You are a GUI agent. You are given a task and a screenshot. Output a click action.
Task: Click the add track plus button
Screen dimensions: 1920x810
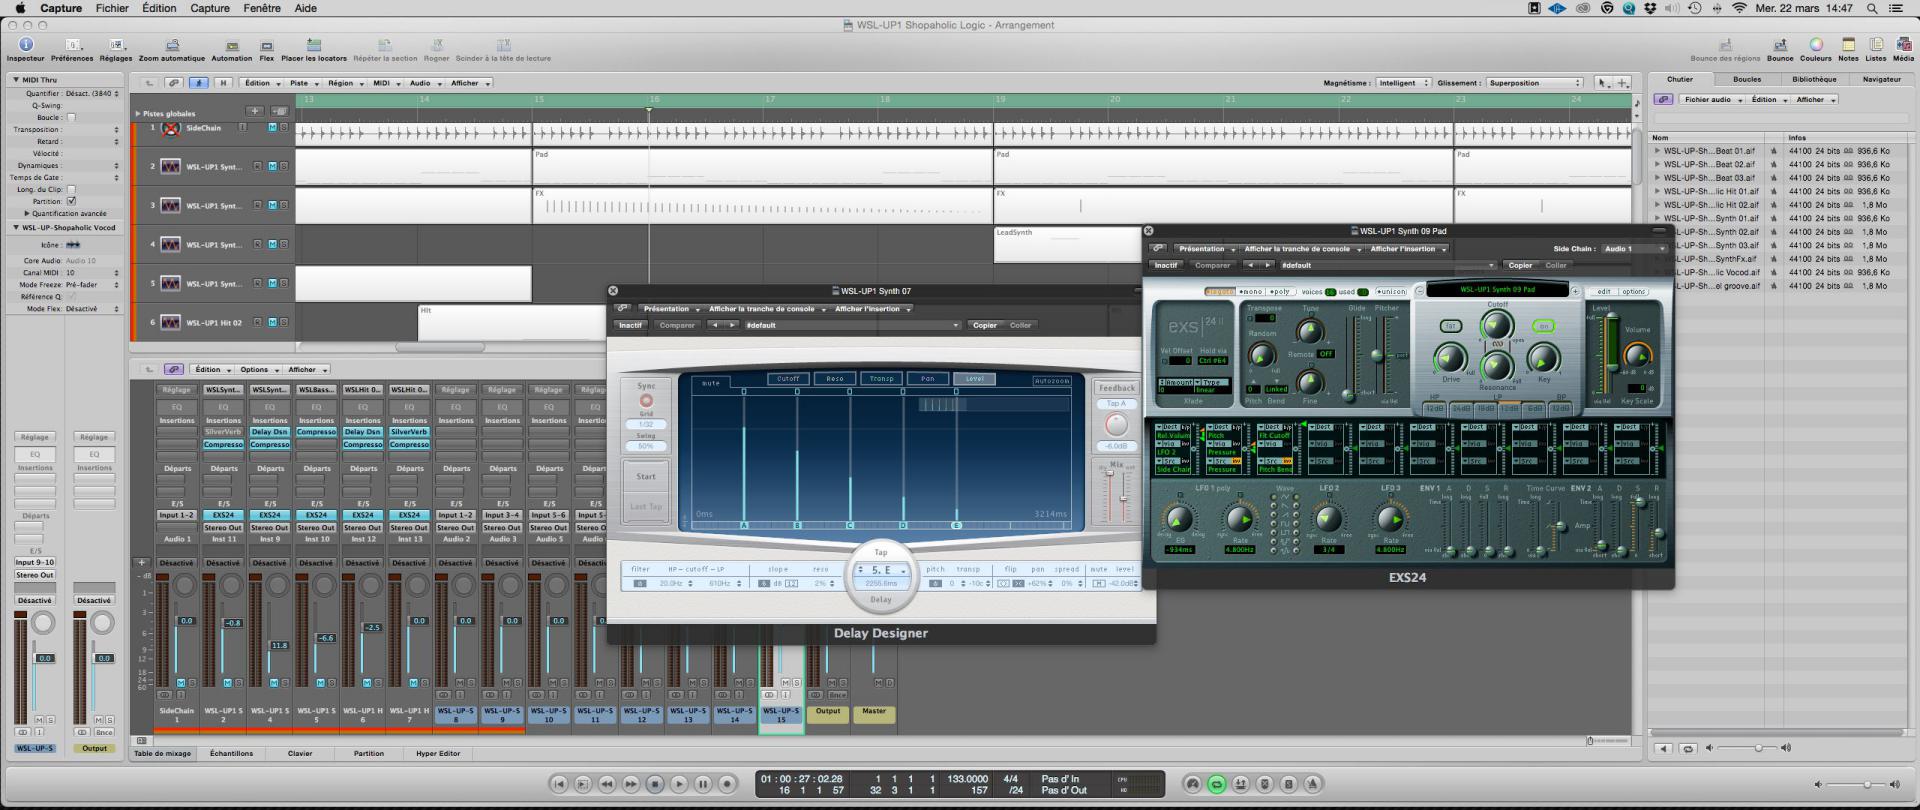point(255,111)
